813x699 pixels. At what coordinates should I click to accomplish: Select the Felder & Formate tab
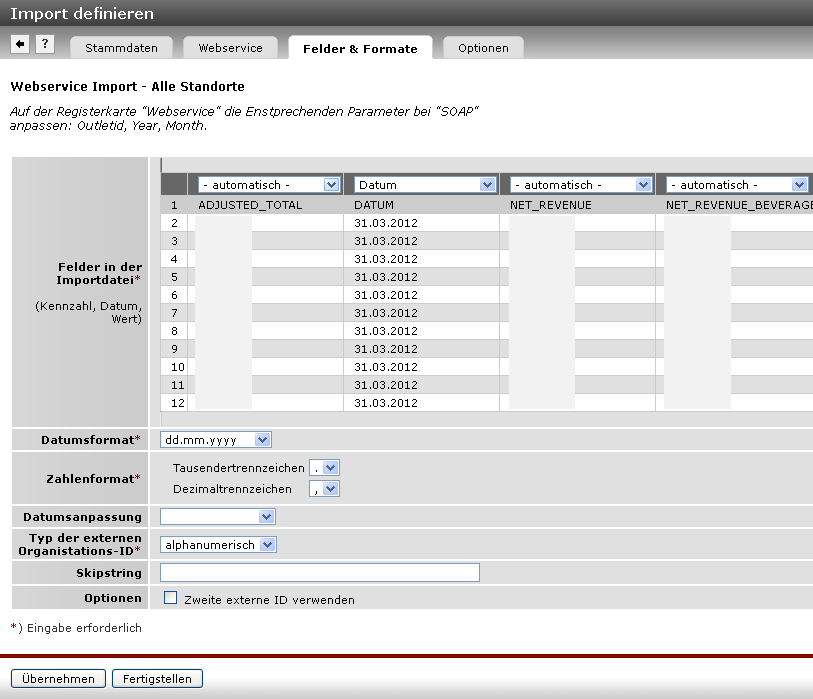pos(360,48)
